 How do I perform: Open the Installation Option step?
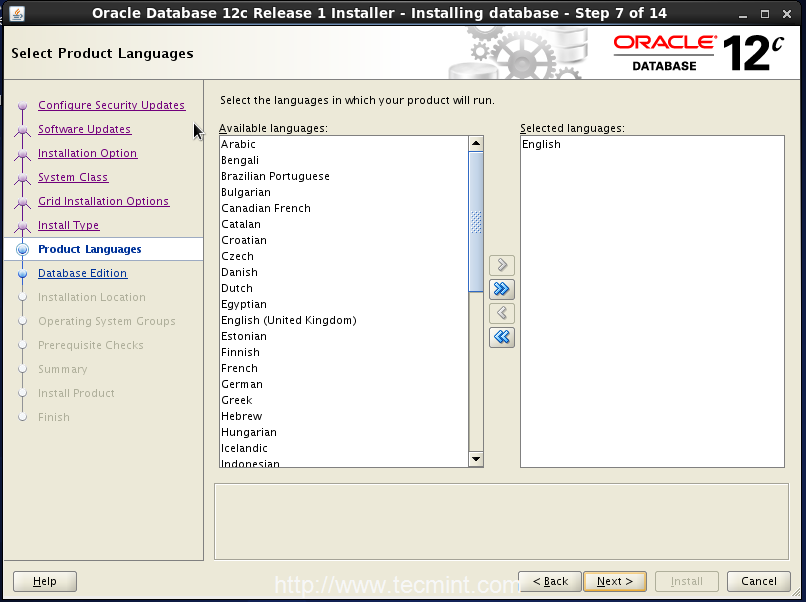(88, 153)
